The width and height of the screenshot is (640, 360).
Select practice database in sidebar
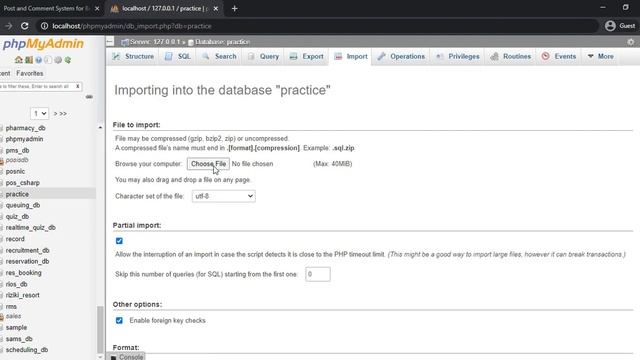[17, 194]
